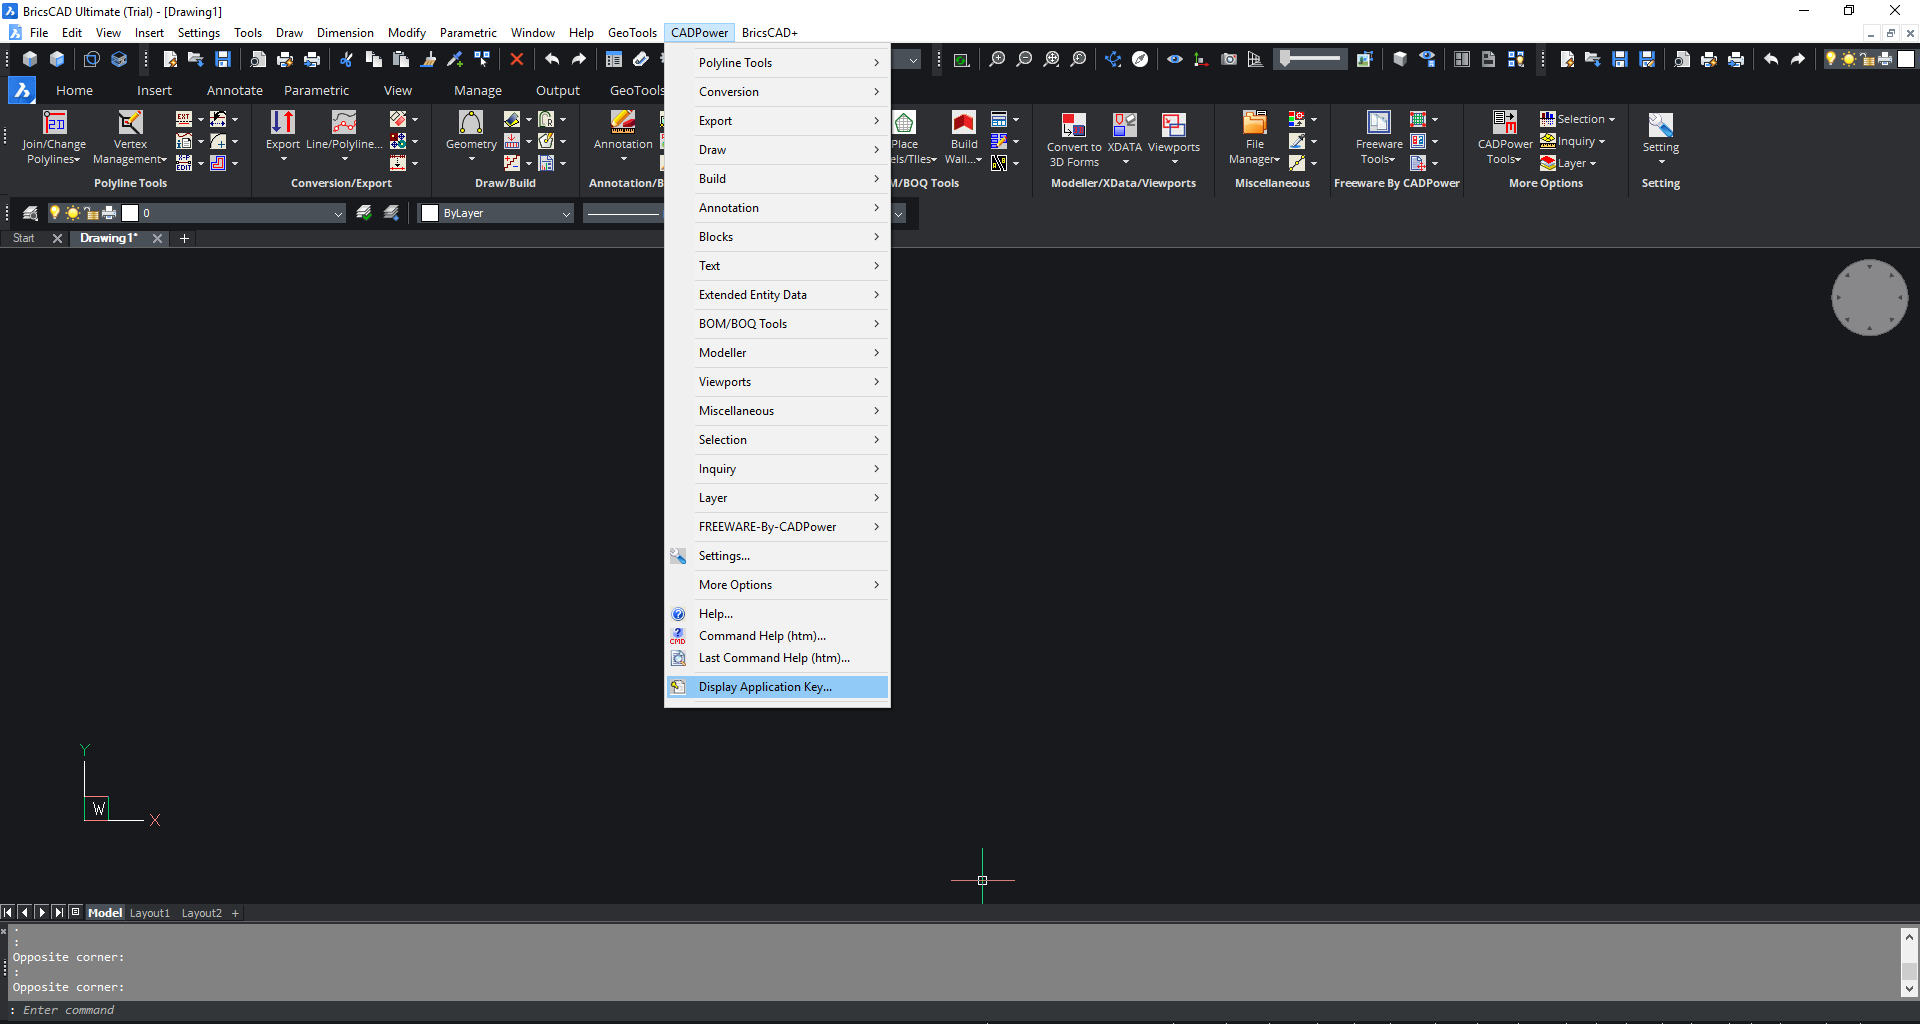Switch to Layout1 tab
The width and height of the screenshot is (1920, 1024).
[x=150, y=913]
